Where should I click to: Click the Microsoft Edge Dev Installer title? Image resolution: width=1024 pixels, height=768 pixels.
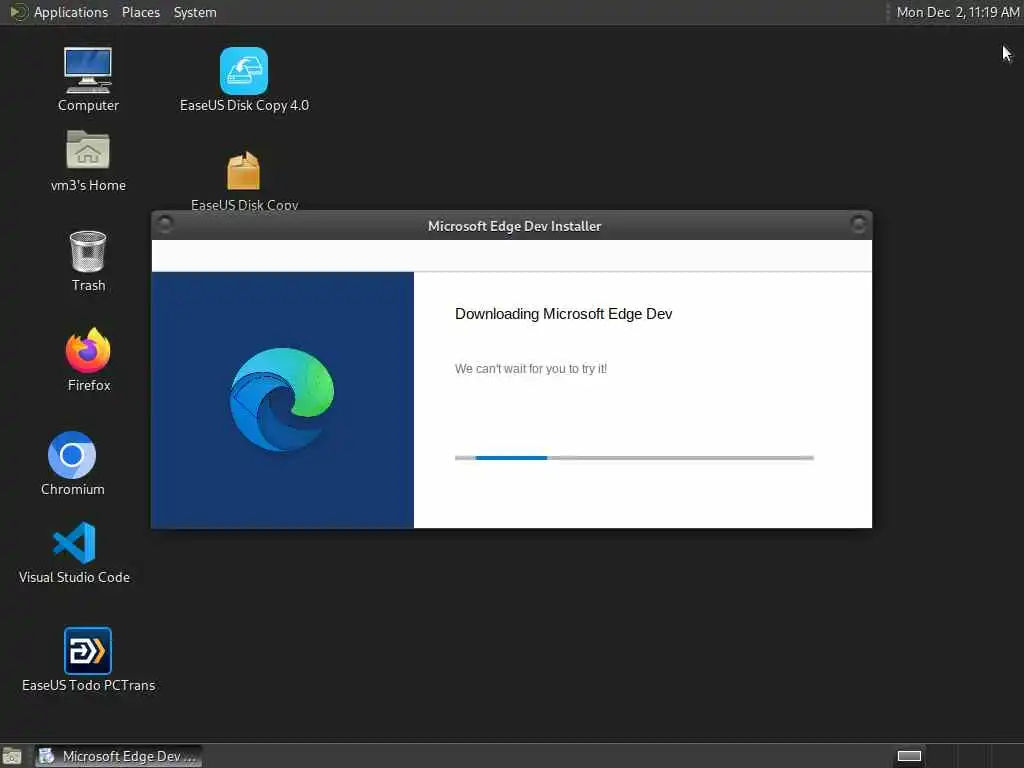pyautogui.click(x=515, y=226)
